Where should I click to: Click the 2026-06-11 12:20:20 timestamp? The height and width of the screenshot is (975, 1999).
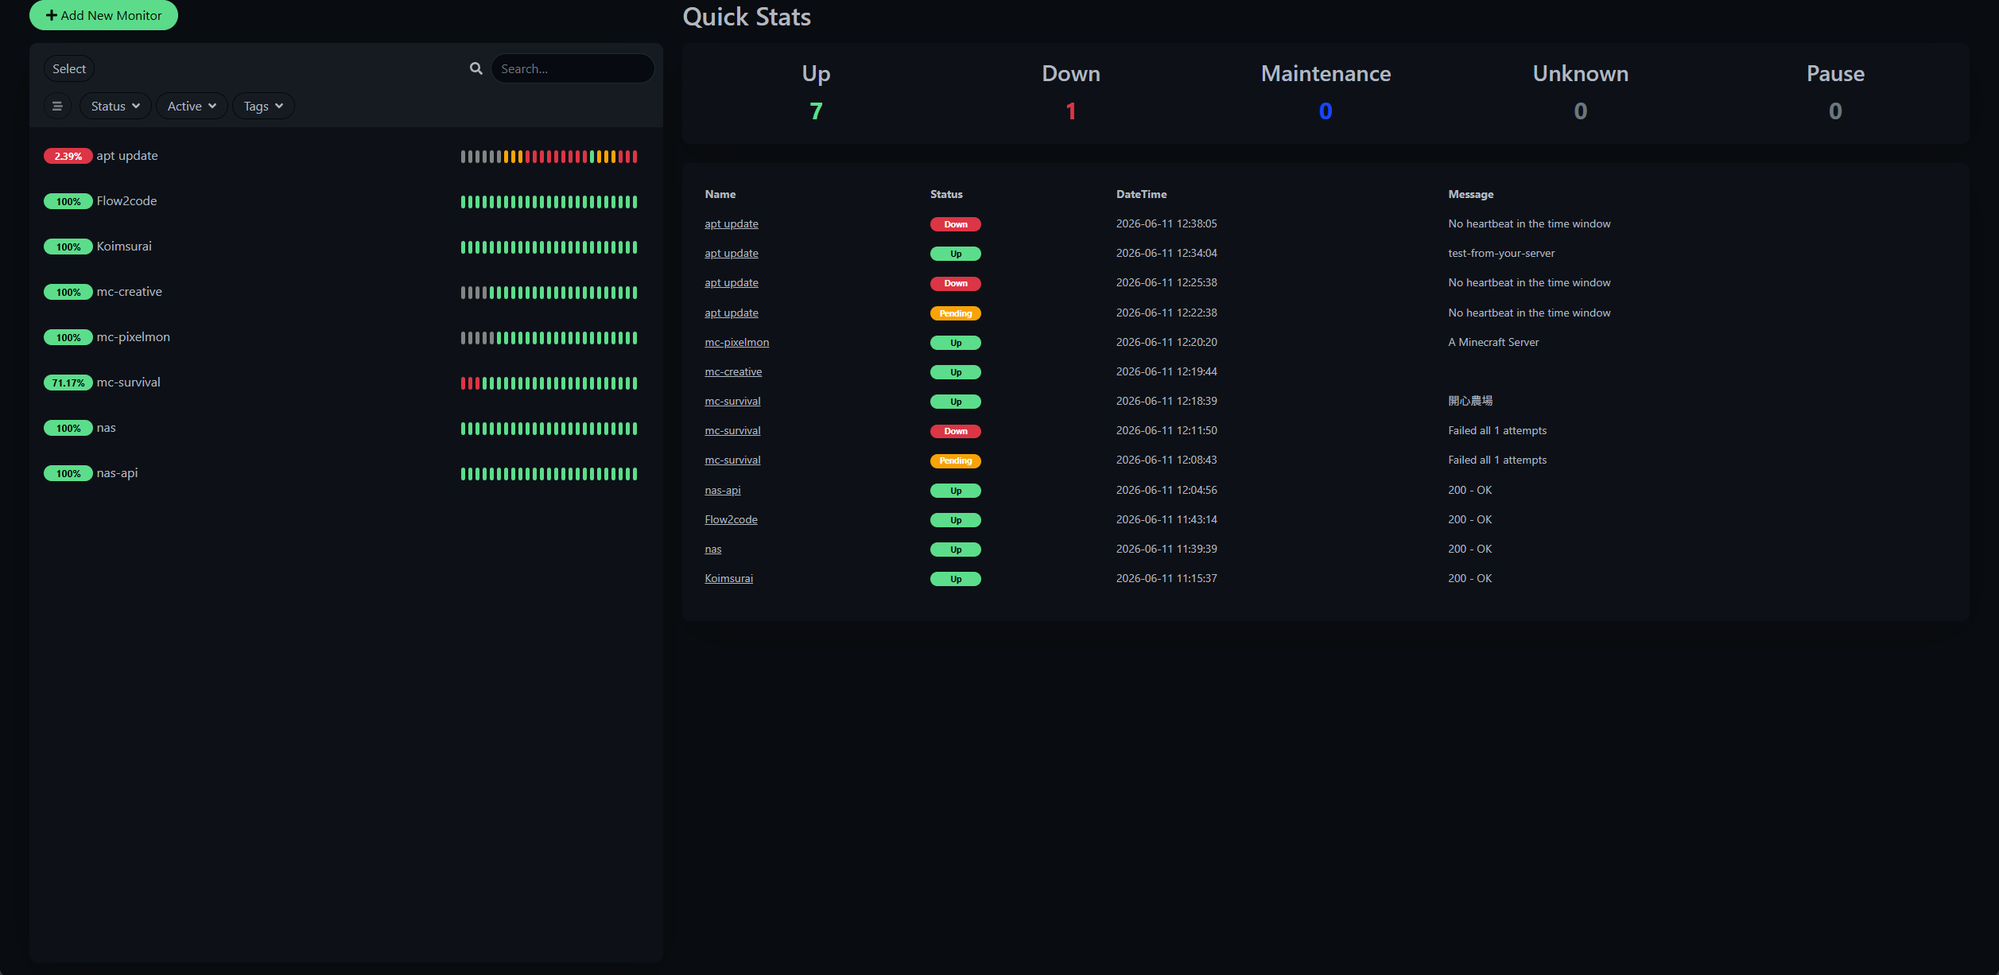point(1166,342)
